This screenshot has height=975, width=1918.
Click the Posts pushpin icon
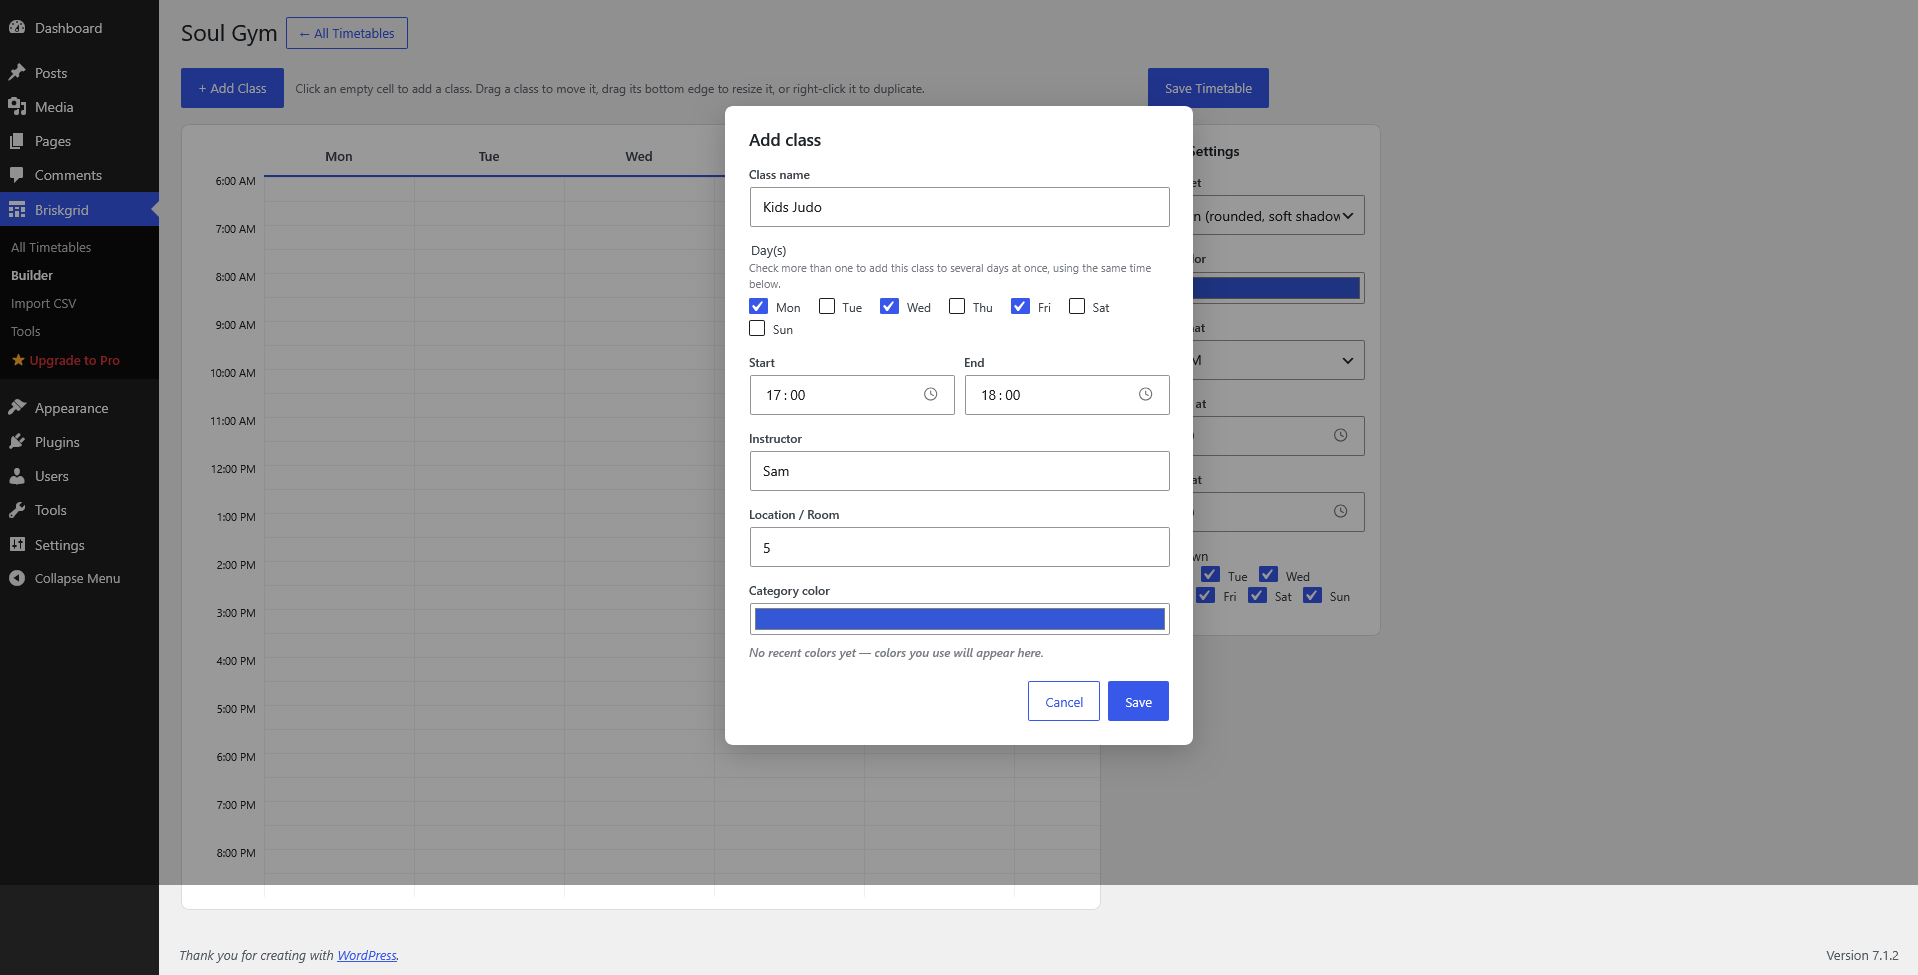pyautogui.click(x=17, y=73)
